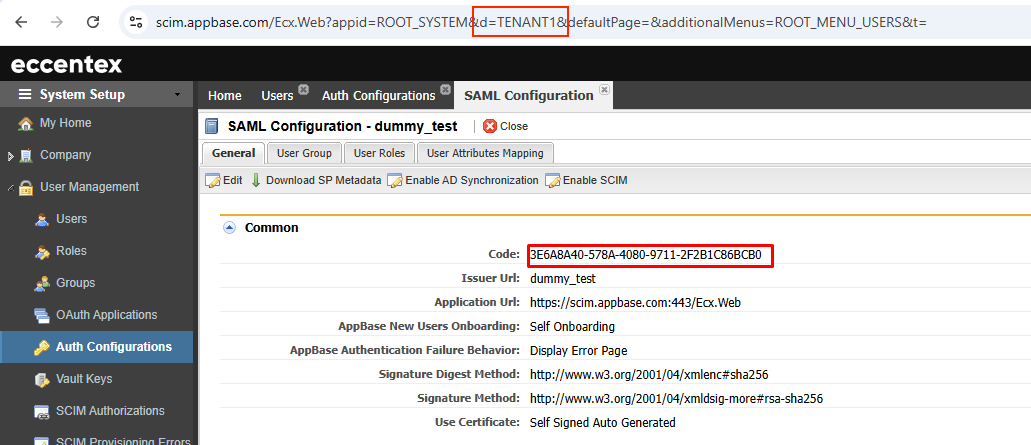Click the Company building icon
This screenshot has width=1031, height=445.
[26, 156]
